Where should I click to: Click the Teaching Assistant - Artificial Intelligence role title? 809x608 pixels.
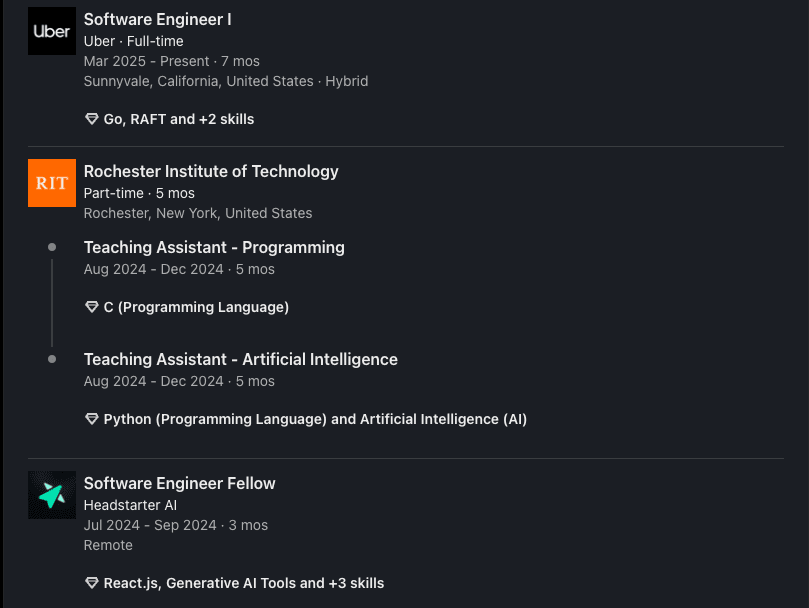pyautogui.click(x=240, y=359)
